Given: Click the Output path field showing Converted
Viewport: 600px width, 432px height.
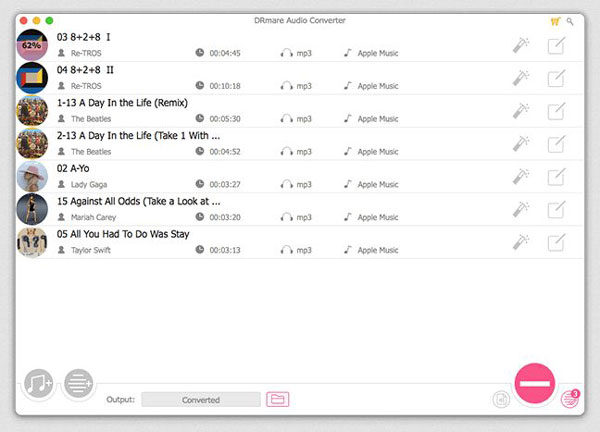Looking at the screenshot, I should 200,400.
